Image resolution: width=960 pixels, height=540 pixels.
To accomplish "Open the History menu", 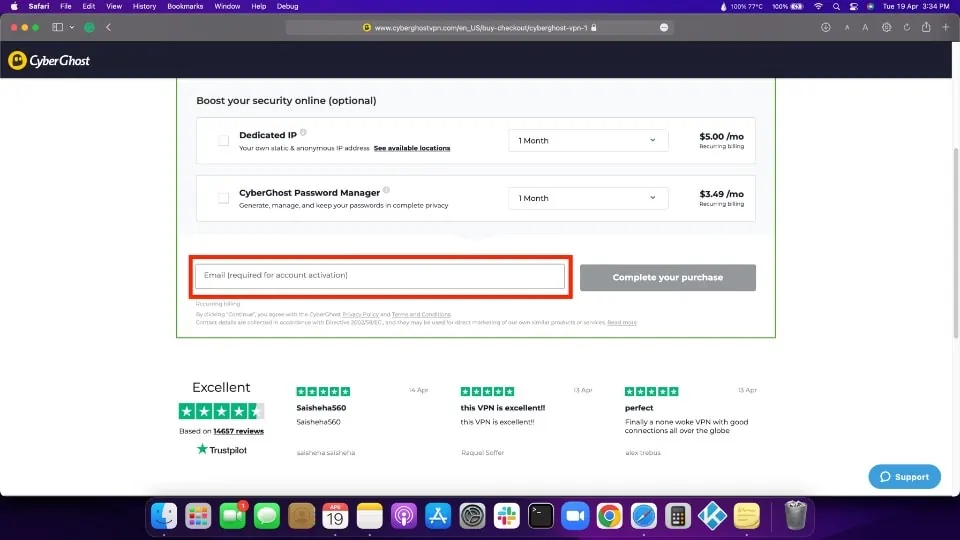I will (x=144, y=7).
